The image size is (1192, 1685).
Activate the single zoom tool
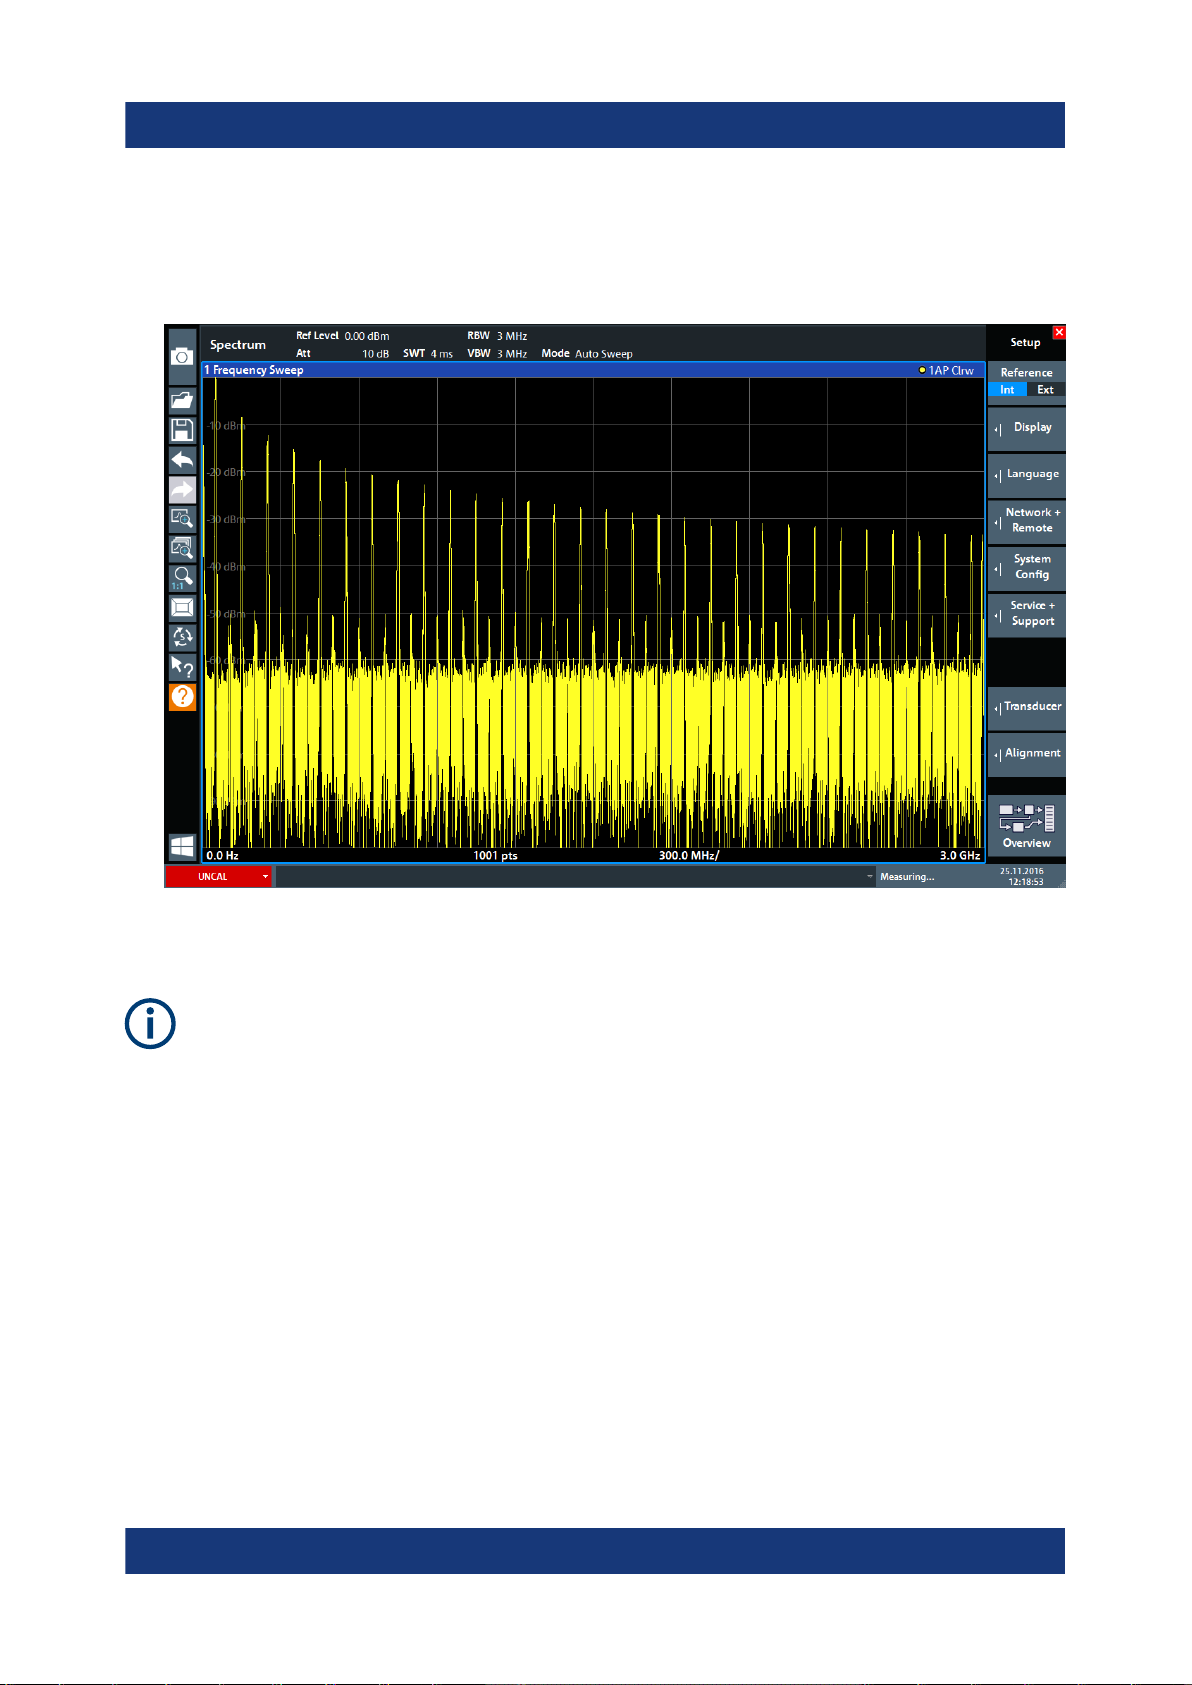[x=182, y=518]
